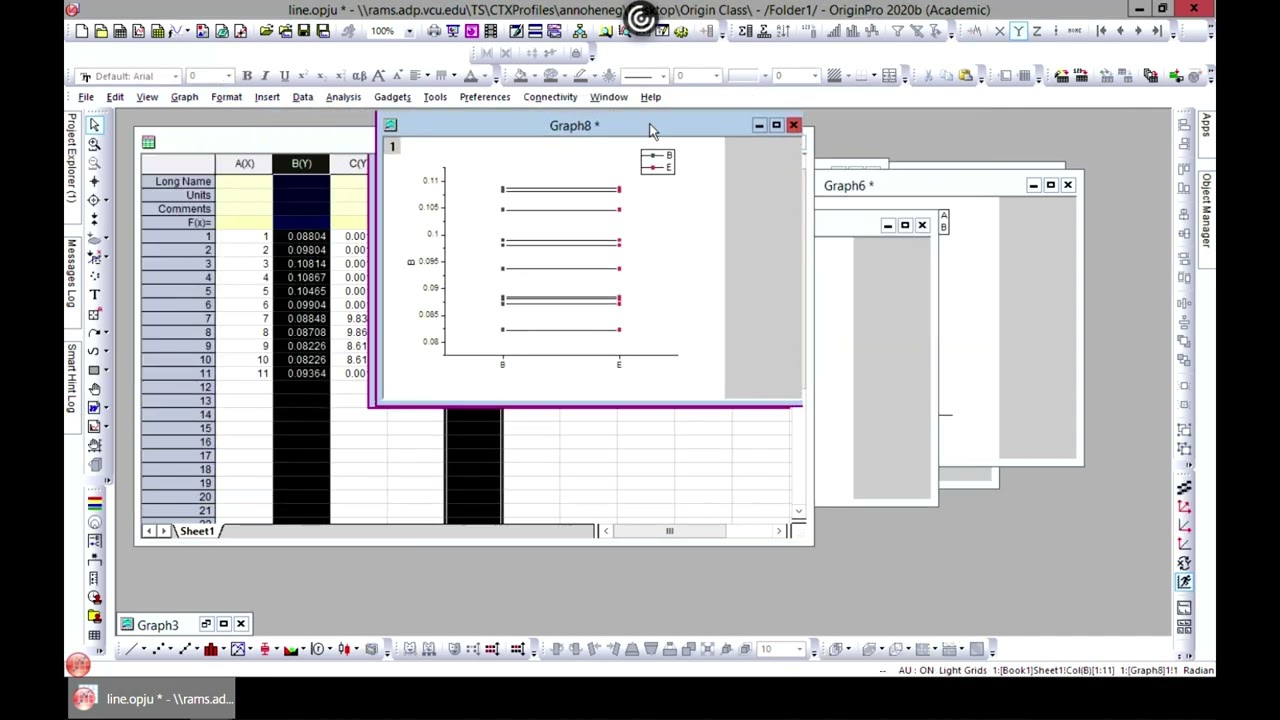Viewport: 1280px width, 720px height.
Task: Set column as X designation
Action: (999, 31)
